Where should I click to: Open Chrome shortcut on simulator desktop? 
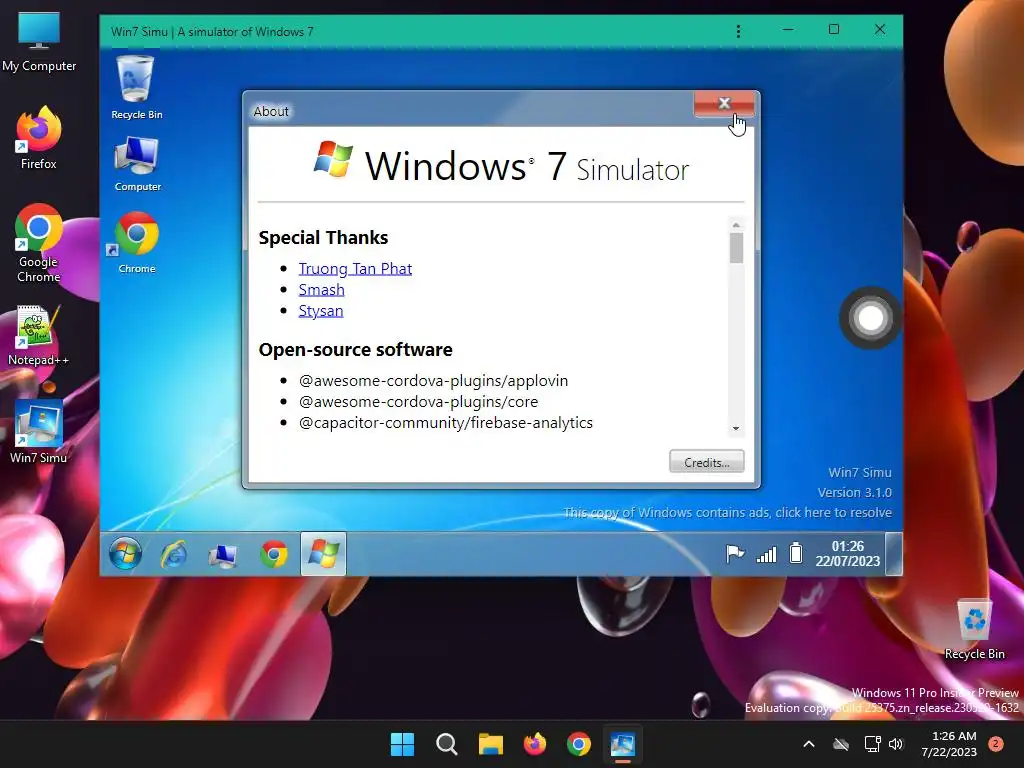pyautogui.click(x=136, y=242)
